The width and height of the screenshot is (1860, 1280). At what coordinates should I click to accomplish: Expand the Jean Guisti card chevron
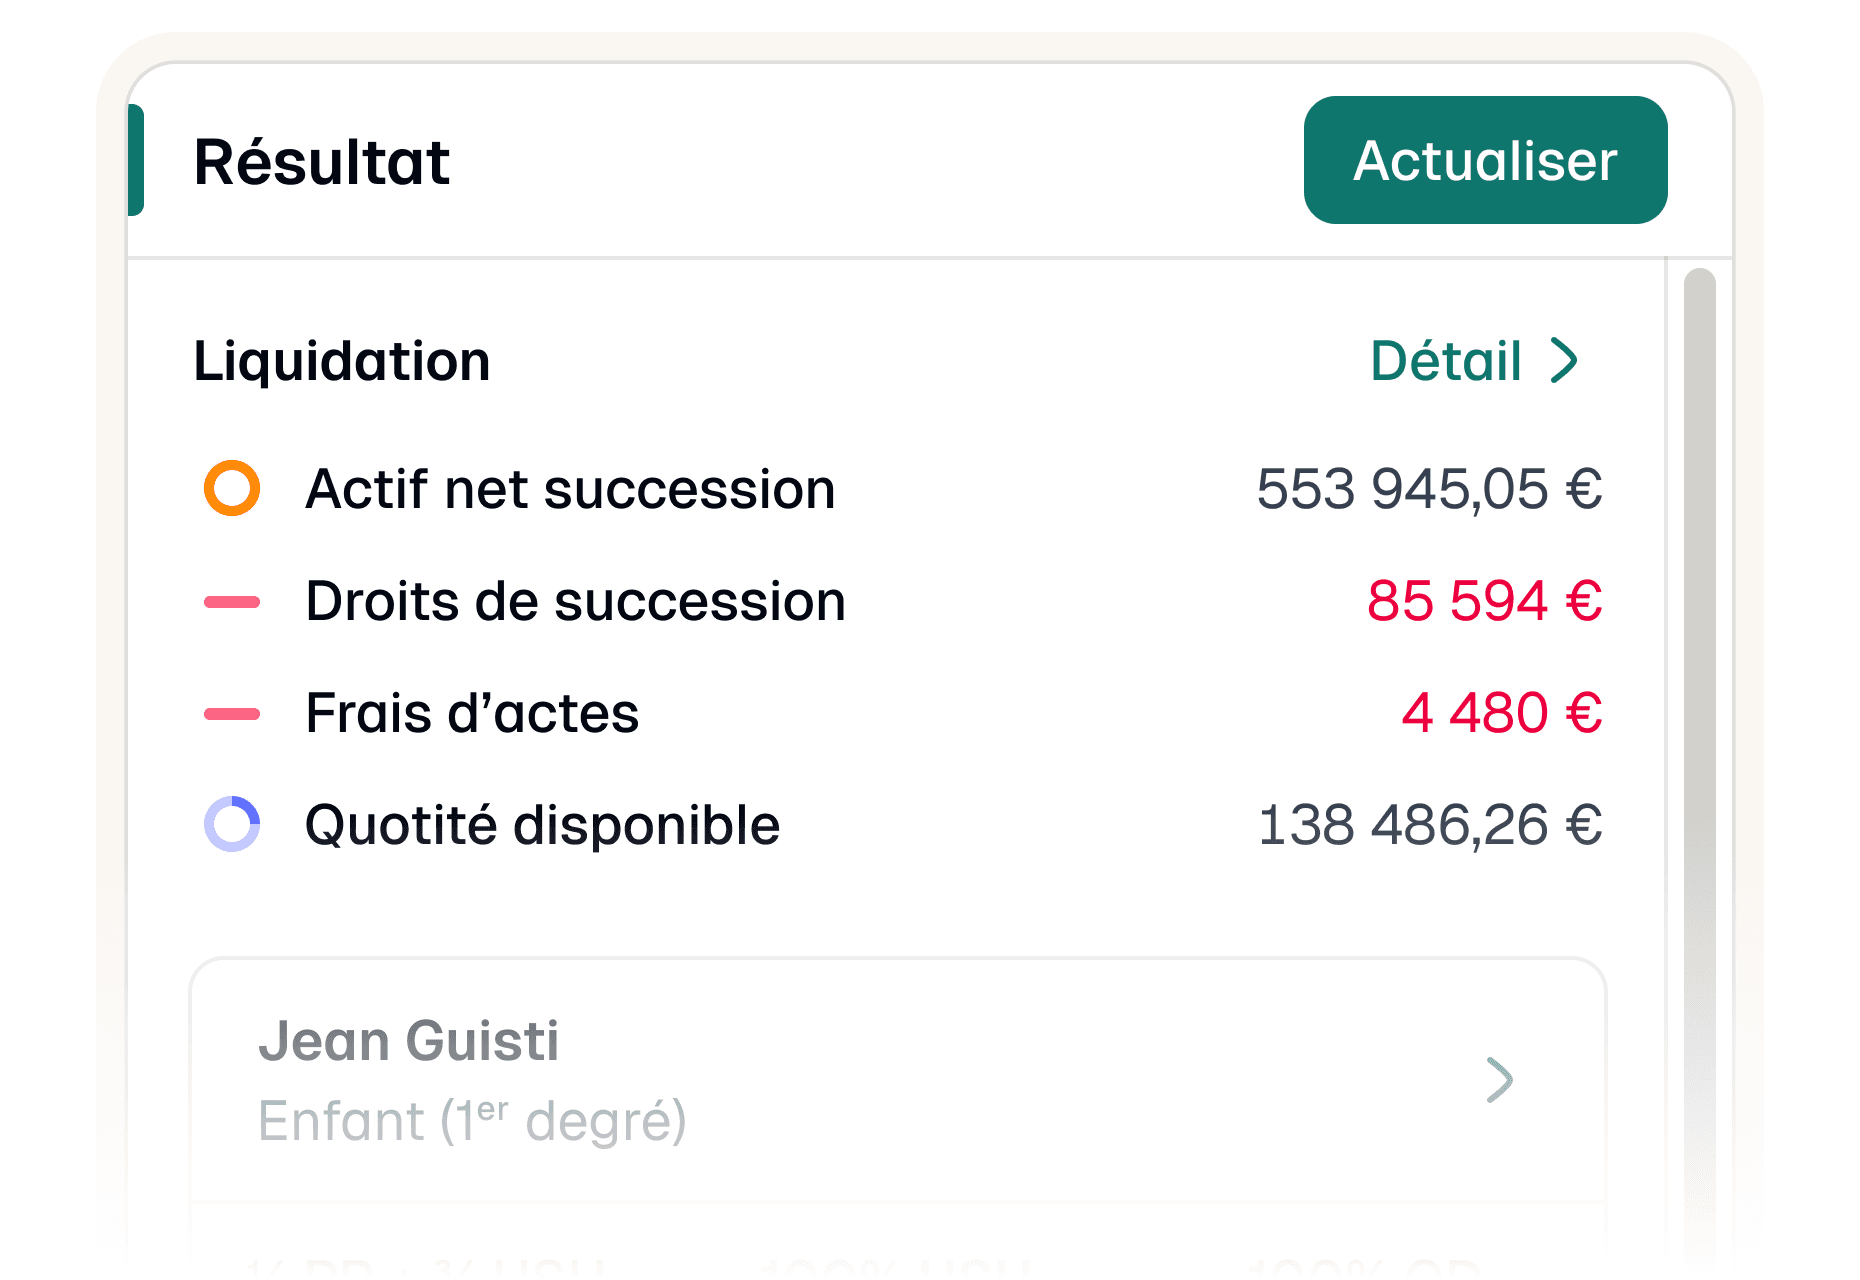[1499, 1080]
